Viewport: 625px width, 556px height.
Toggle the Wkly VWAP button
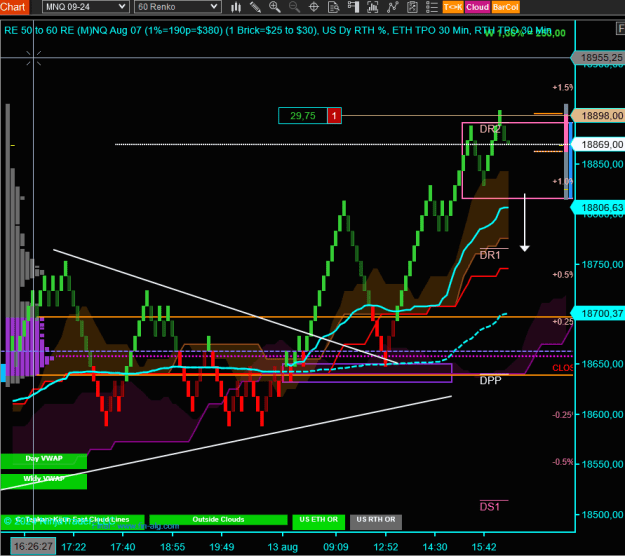(43, 481)
